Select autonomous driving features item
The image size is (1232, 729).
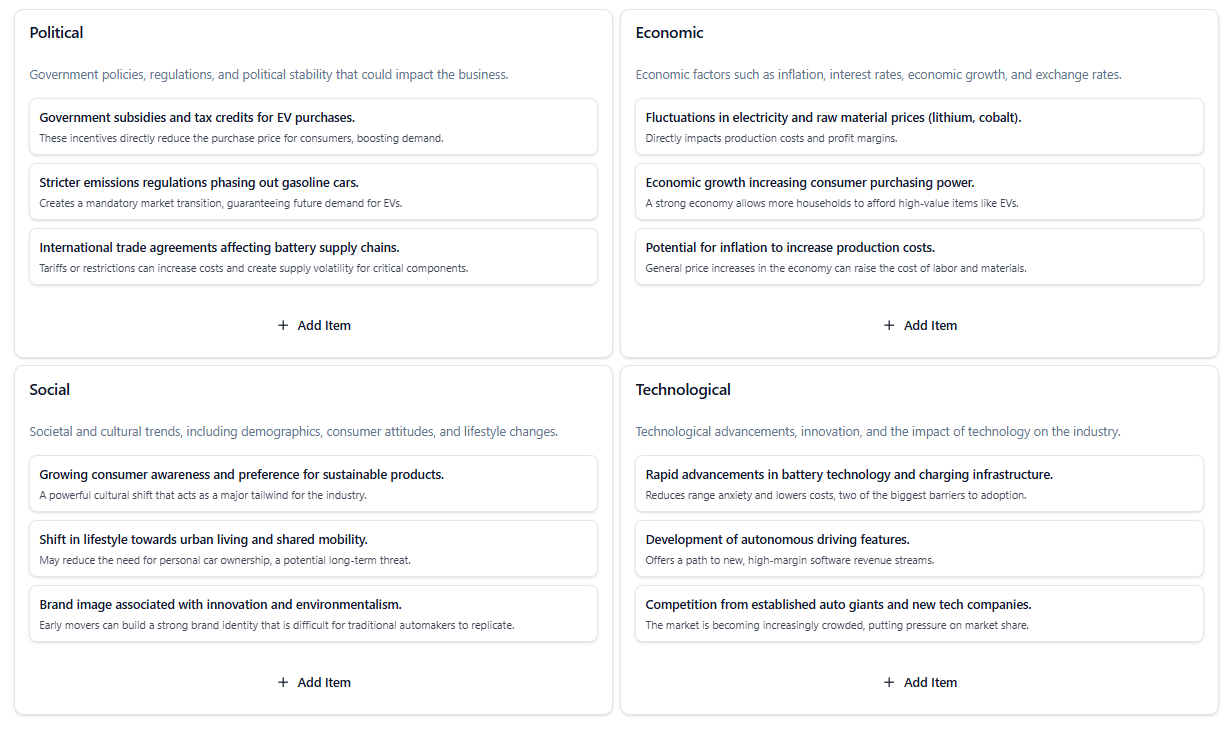(x=919, y=548)
